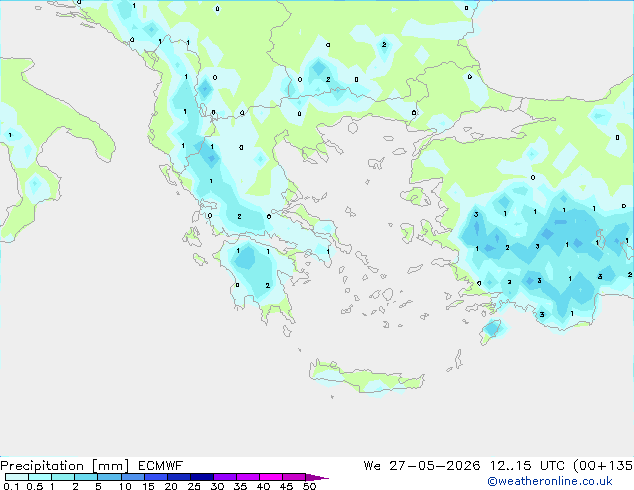
Task: Pick the legend swatch between 5 and 10
Action: click(x=109, y=477)
